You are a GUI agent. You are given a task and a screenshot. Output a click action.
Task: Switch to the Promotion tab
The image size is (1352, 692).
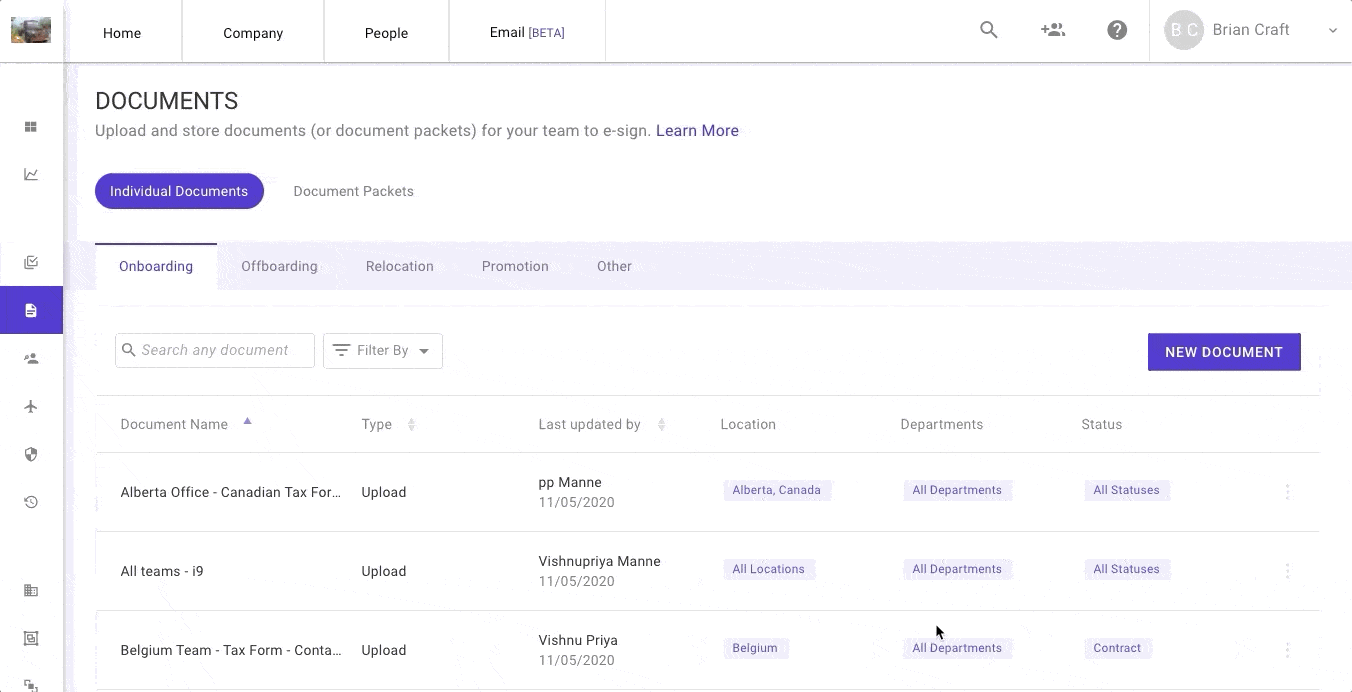click(x=515, y=266)
